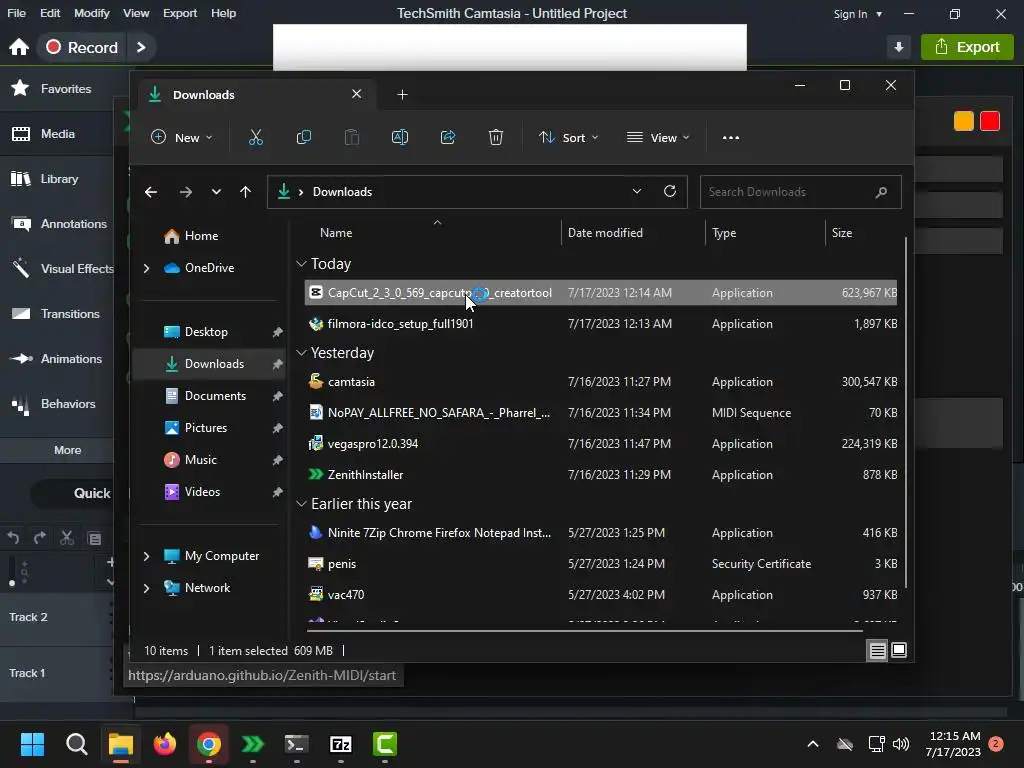Open the Camtasia Help menu
1024x768 pixels.
pyautogui.click(x=223, y=13)
